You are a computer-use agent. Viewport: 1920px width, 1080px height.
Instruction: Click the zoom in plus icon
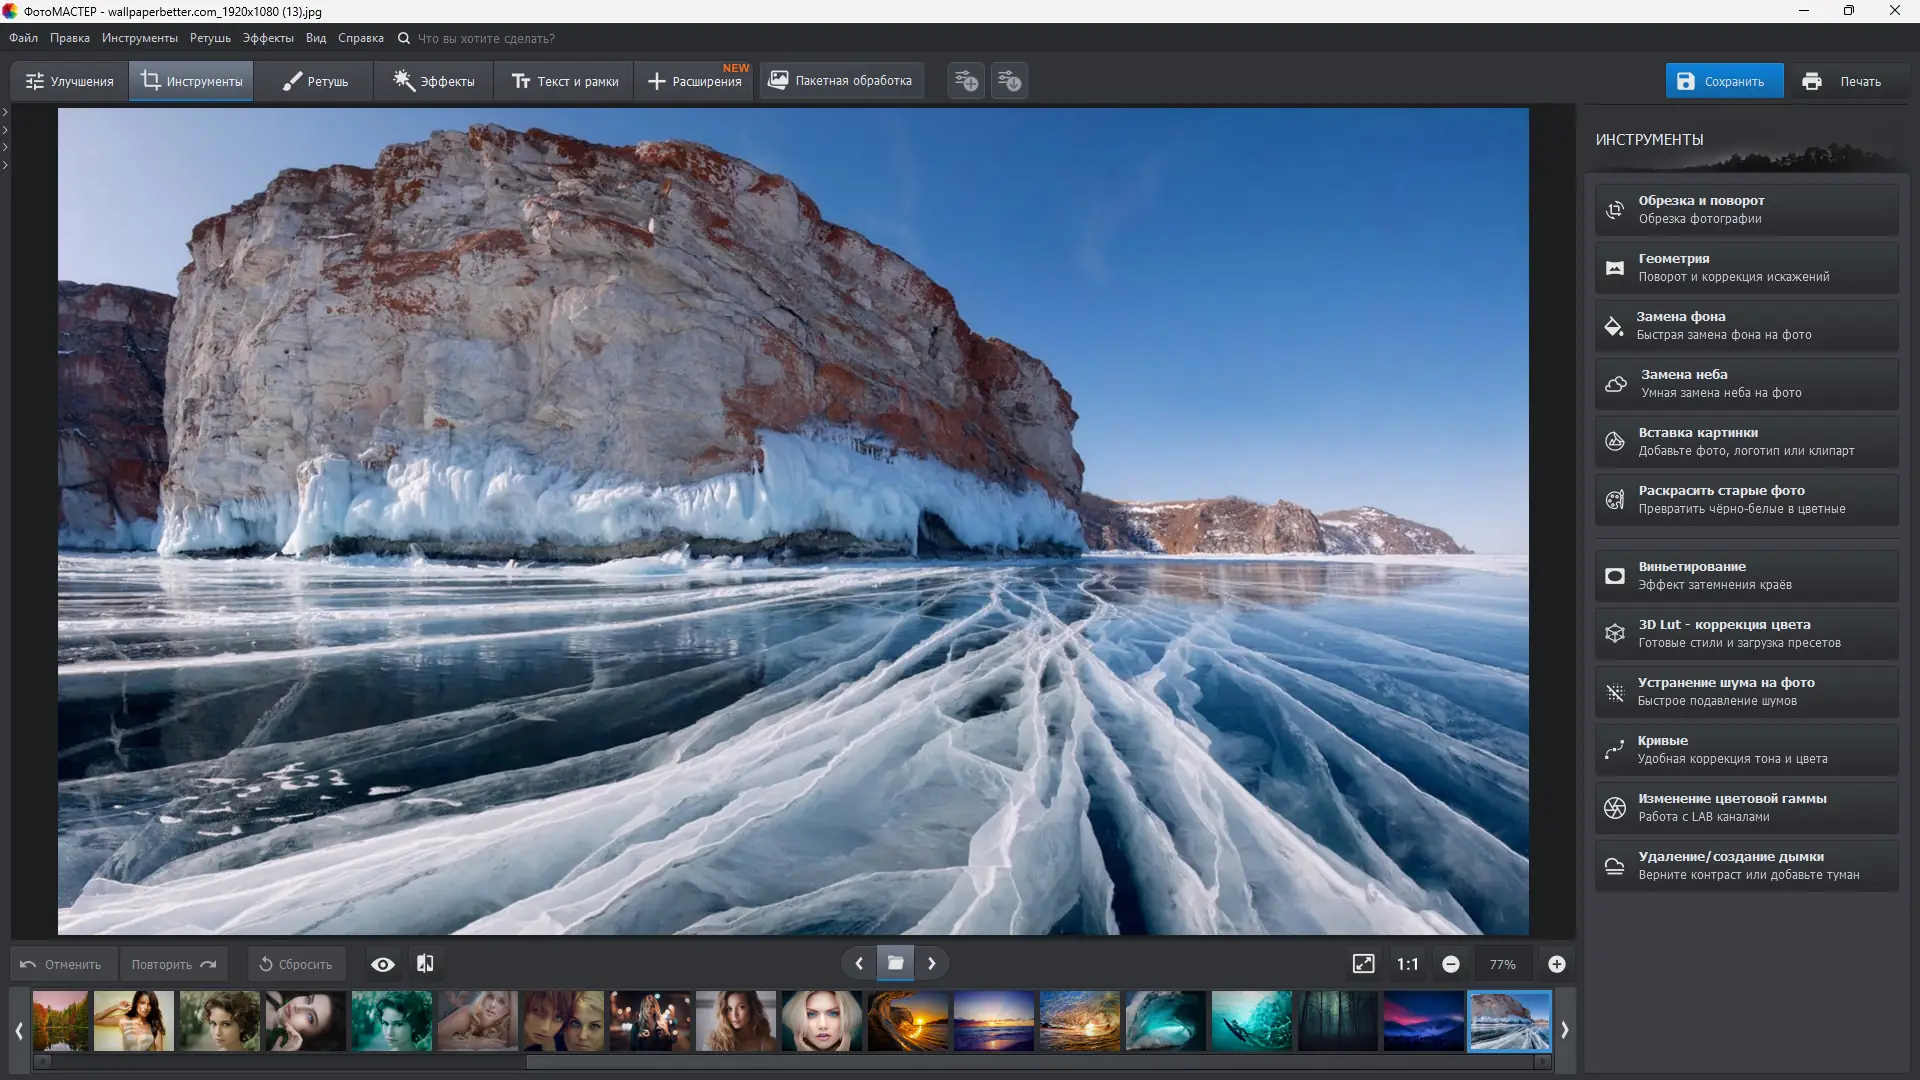[1556, 964]
